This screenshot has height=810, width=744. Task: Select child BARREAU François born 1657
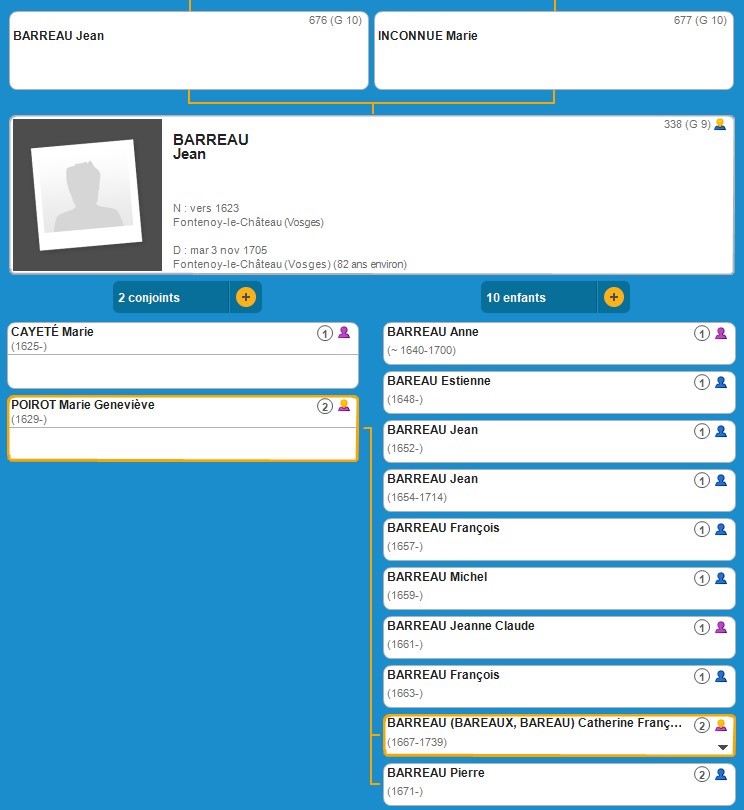point(540,537)
